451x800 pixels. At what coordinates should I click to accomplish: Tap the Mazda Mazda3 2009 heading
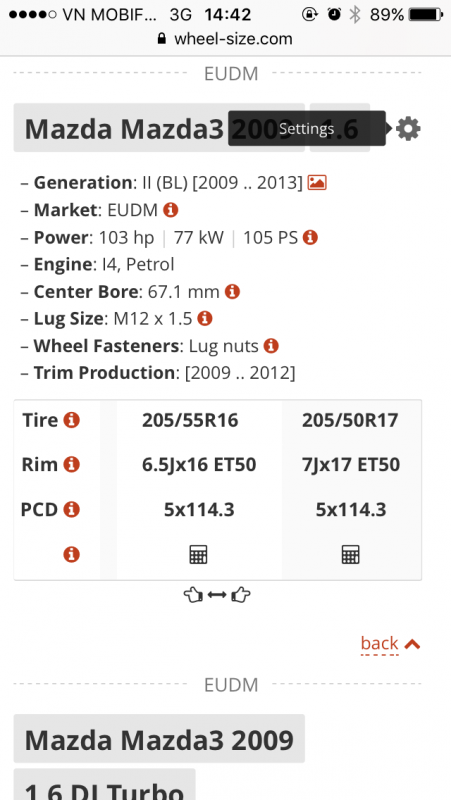159,739
